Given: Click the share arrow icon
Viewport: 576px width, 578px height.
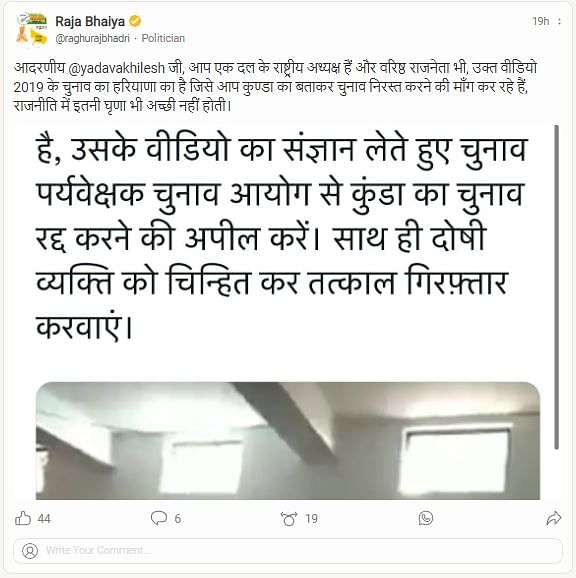Looking at the screenshot, I should click(x=553, y=518).
